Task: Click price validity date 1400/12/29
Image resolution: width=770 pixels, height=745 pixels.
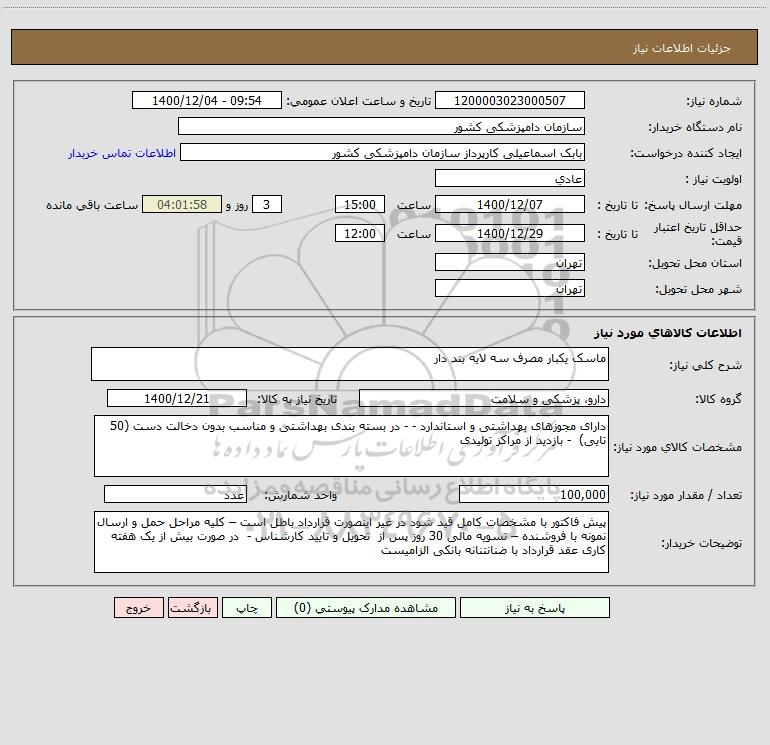Action: pyautogui.click(x=510, y=233)
